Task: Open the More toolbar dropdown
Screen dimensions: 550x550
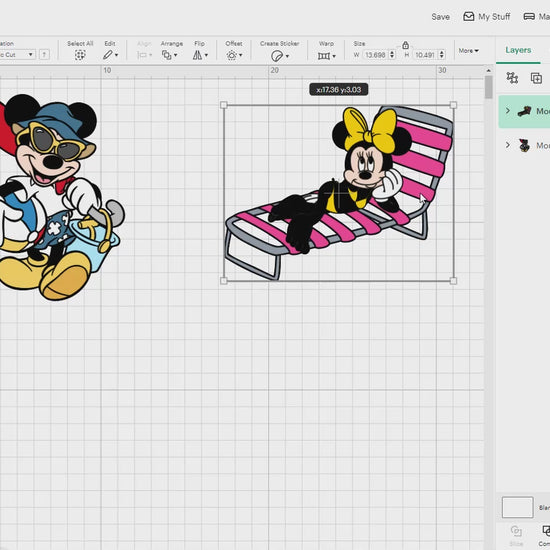Action: tap(469, 51)
